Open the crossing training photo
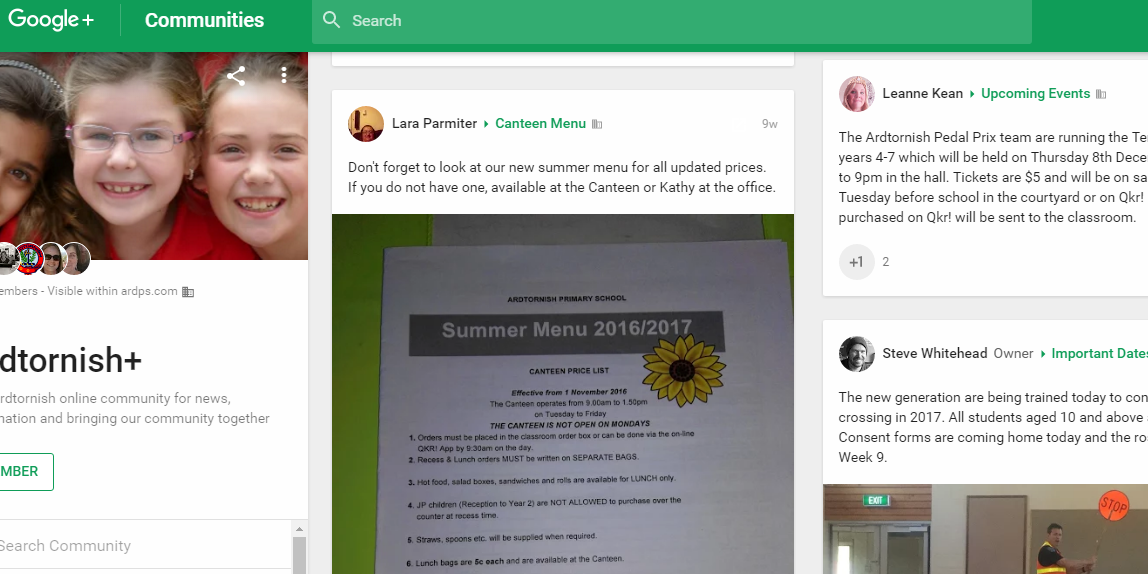Viewport: 1148px width, 574px height. point(985,529)
